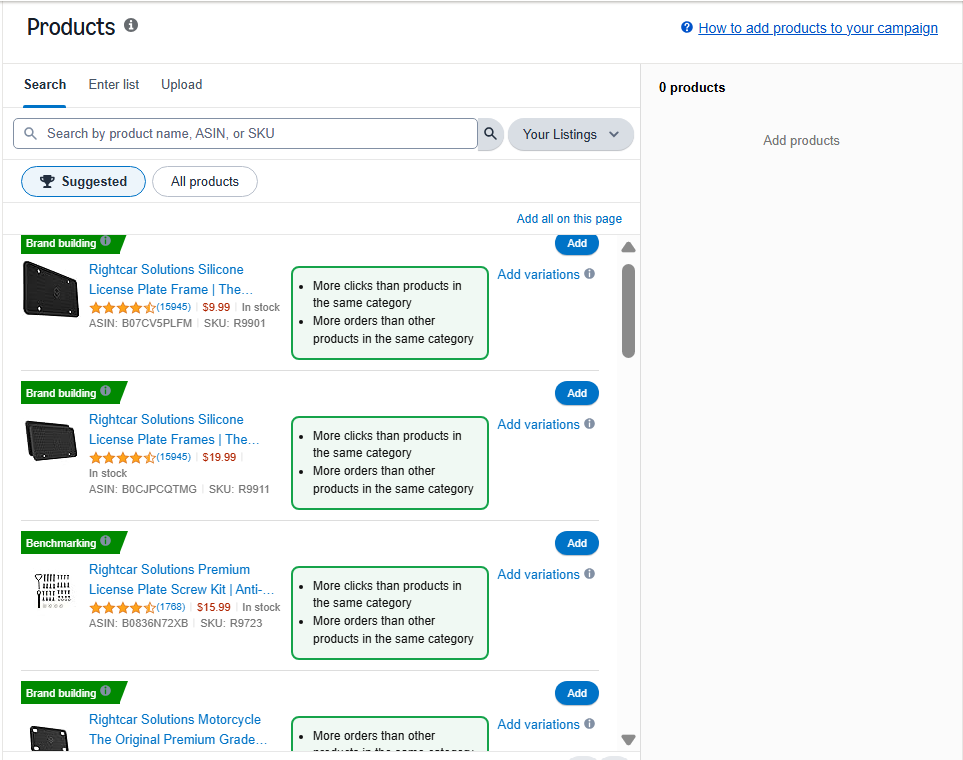The image size is (963, 760).
Task: Open Premium License Plate Screw Kit title
Action: [181, 579]
